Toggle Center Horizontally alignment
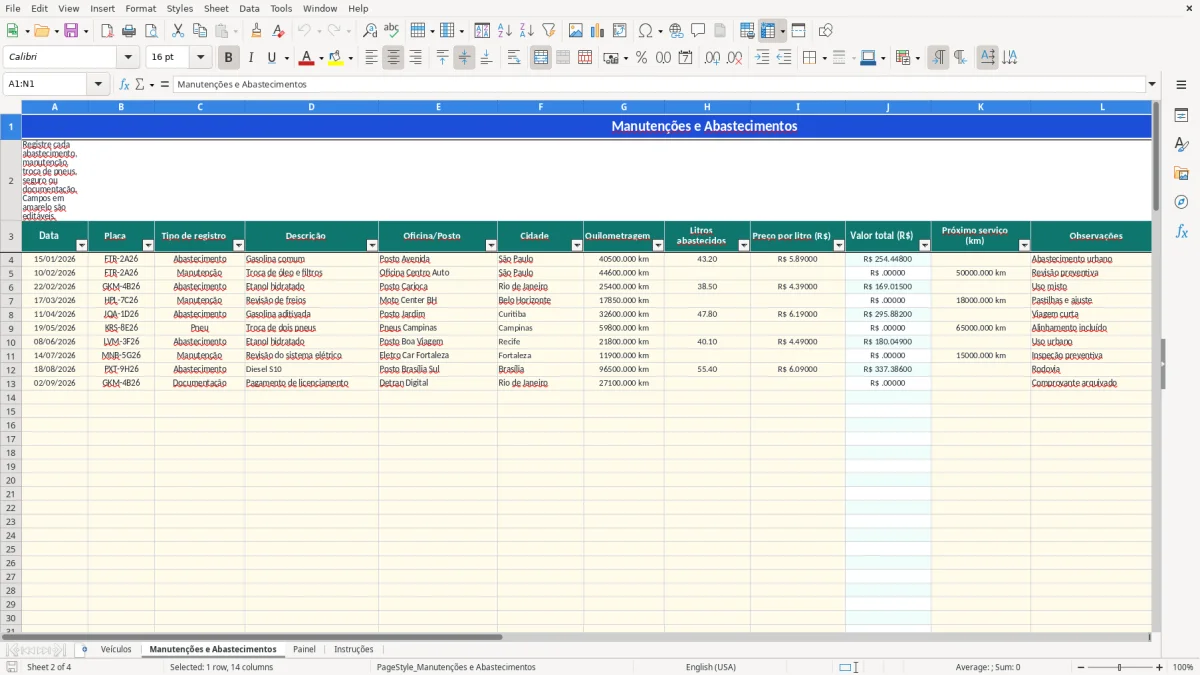This screenshot has height=675, width=1200. tap(393, 58)
